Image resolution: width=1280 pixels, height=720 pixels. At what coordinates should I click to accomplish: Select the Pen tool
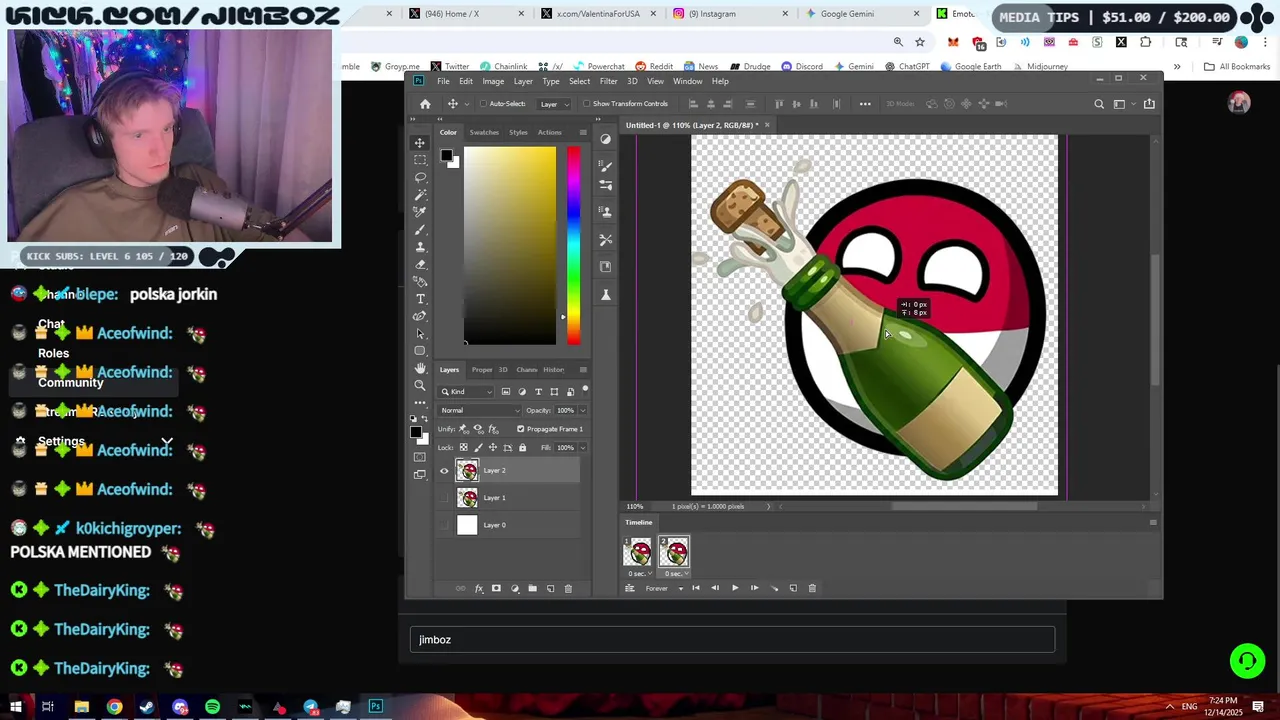(420, 316)
